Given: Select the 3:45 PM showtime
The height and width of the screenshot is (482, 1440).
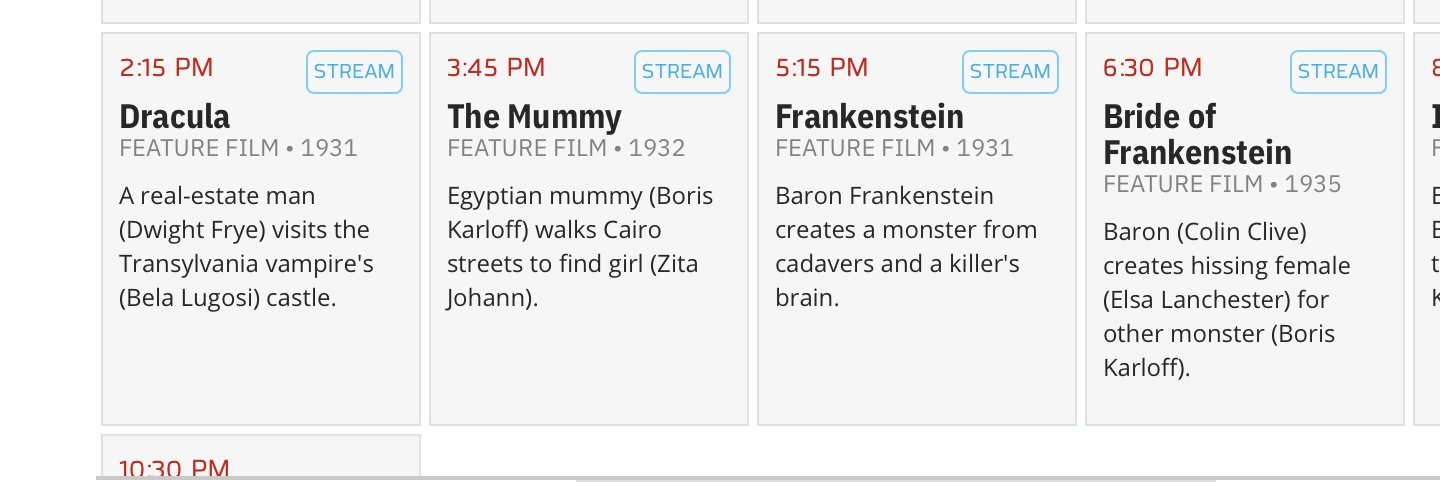Looking at the screenshot, I should point(496,68).
